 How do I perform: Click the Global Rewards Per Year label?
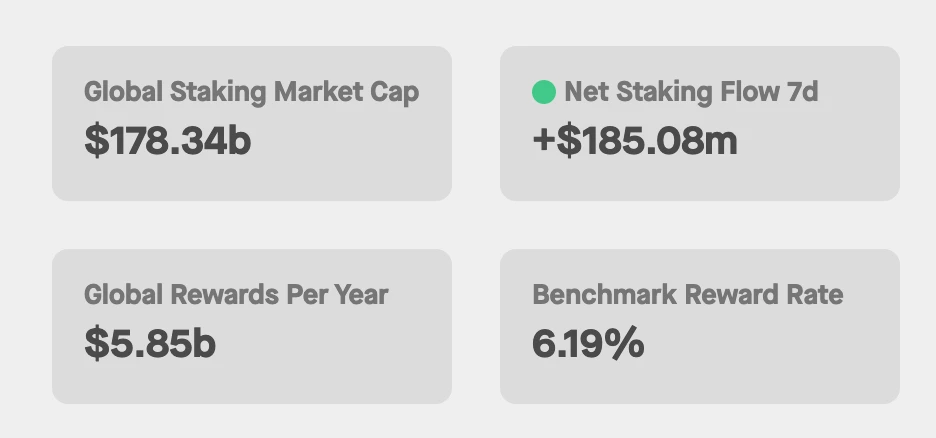click(x=236, y=295)
